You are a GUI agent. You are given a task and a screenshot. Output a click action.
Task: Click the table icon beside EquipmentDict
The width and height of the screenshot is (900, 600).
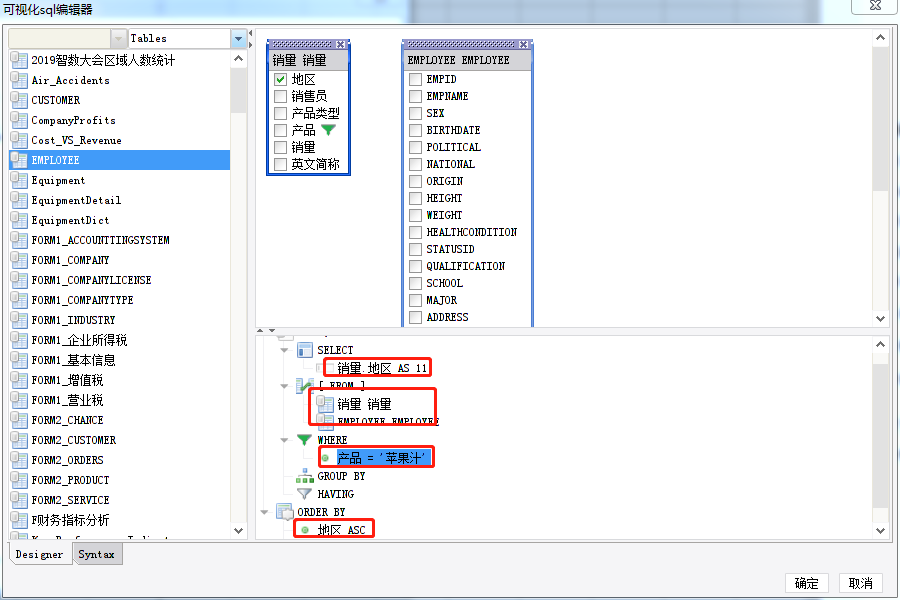pyautogui.click(x=19, y=220)
